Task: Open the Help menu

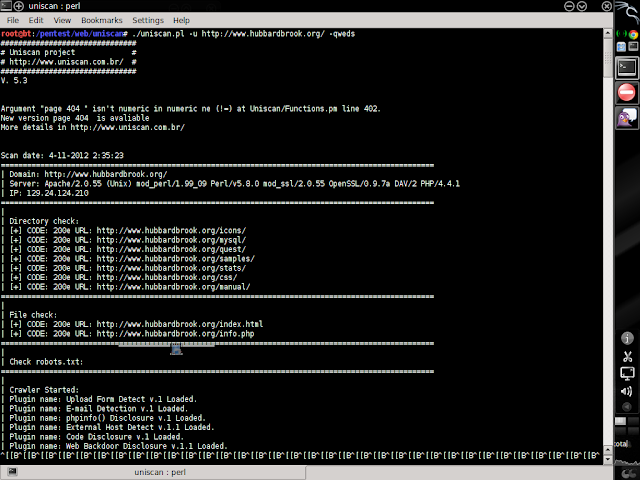Action: pyautogui.click(x=181, y=20)
